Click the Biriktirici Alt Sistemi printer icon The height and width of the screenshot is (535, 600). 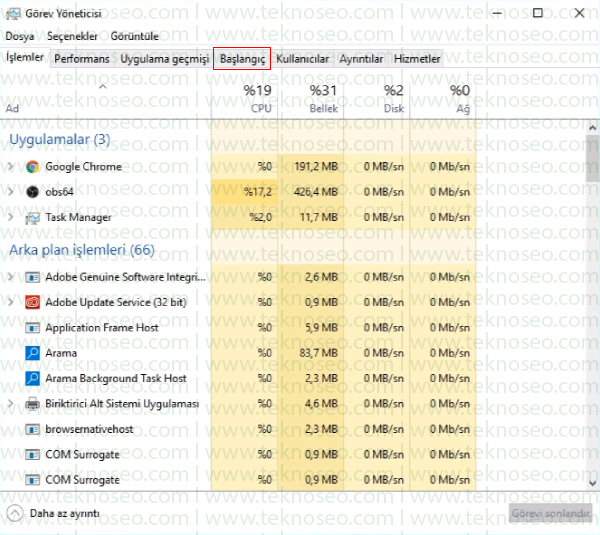coord(33,404)
